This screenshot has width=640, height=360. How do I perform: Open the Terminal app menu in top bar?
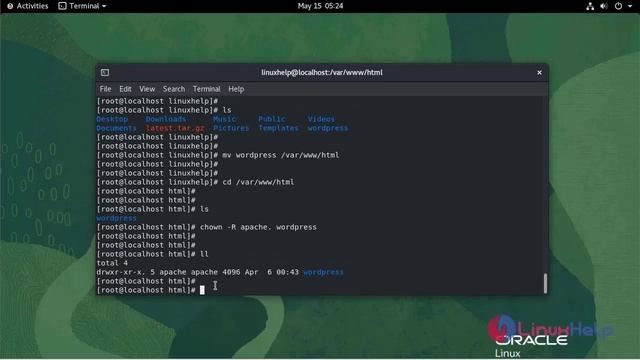(82, 6)
